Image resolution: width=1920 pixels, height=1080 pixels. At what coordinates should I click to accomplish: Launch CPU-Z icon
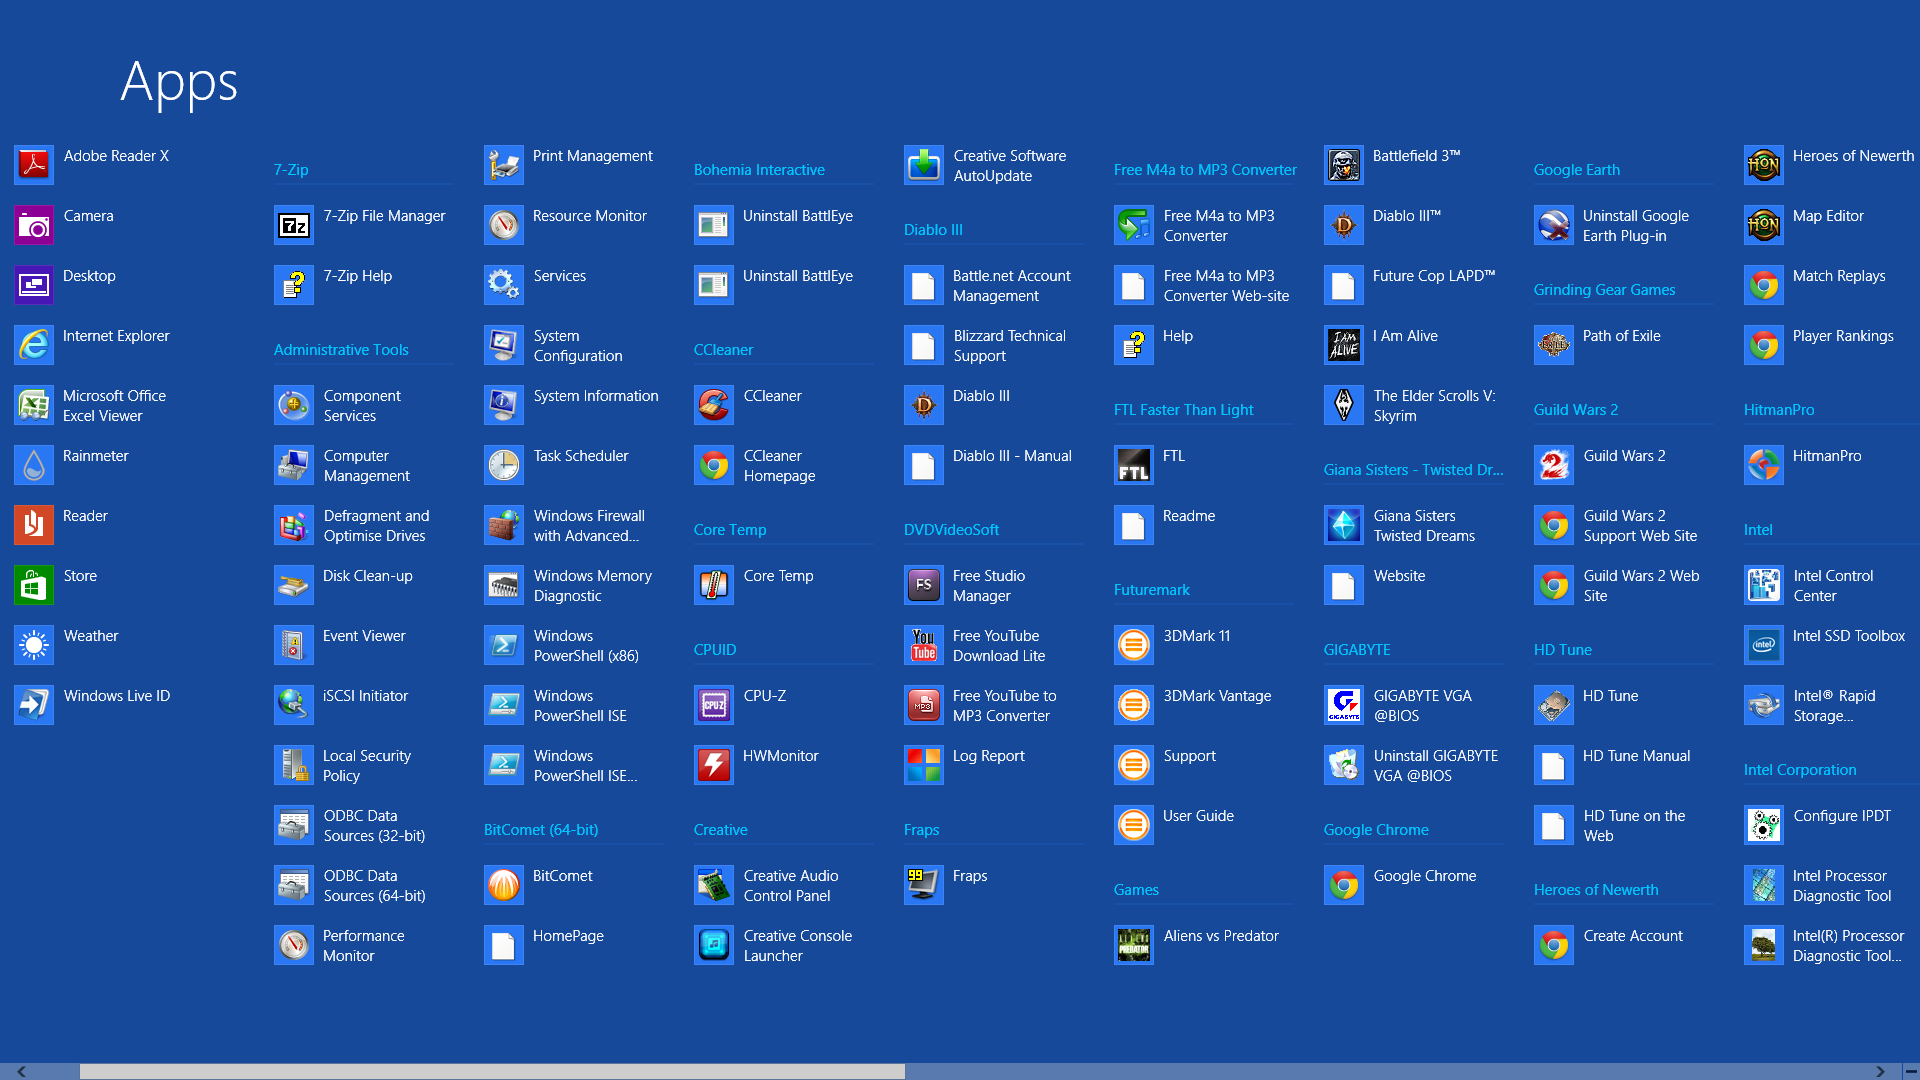pos(714,705)
